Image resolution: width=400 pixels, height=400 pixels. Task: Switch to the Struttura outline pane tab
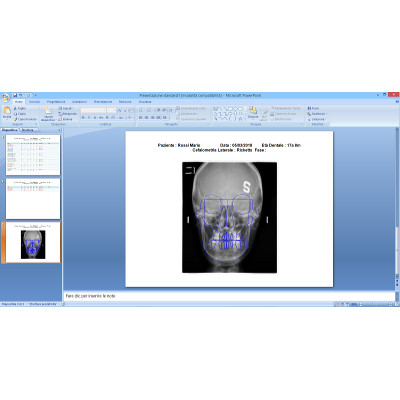(x=28, y=130)
